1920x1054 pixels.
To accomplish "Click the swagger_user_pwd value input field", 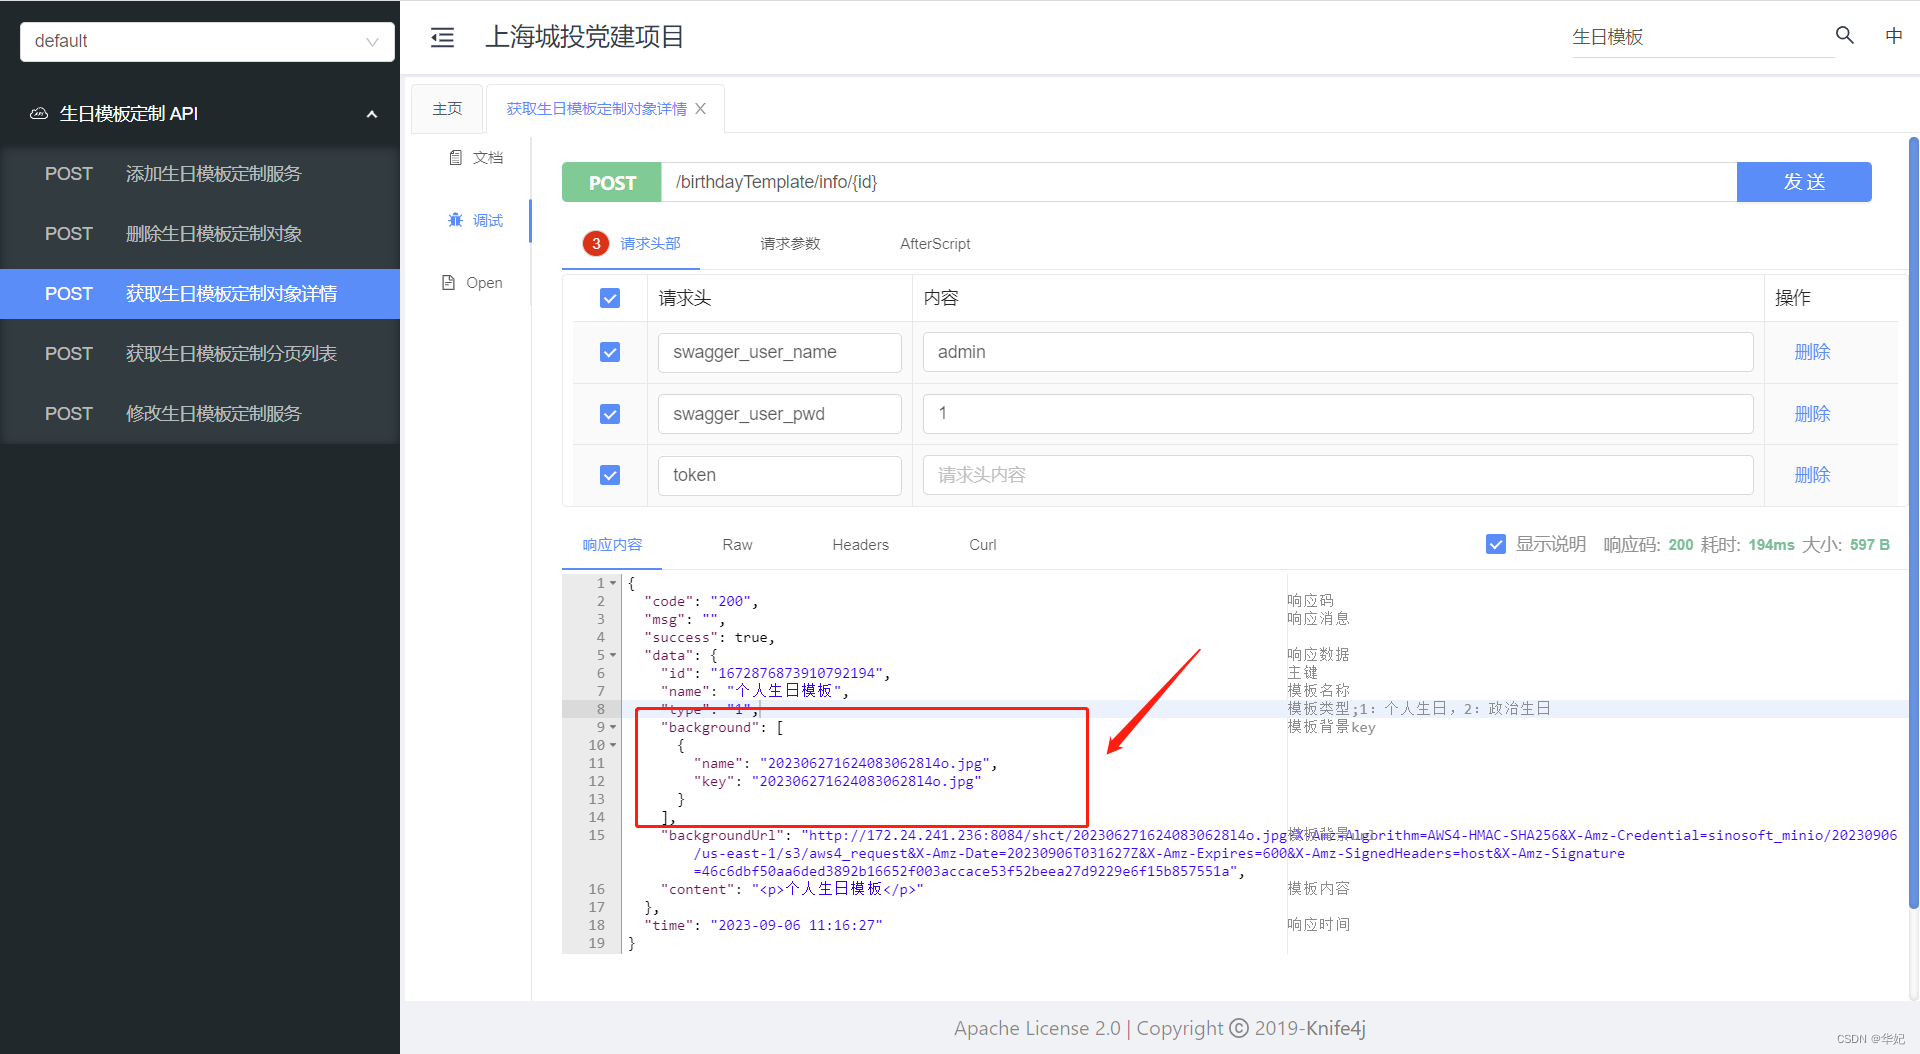I will (1337, 413).
